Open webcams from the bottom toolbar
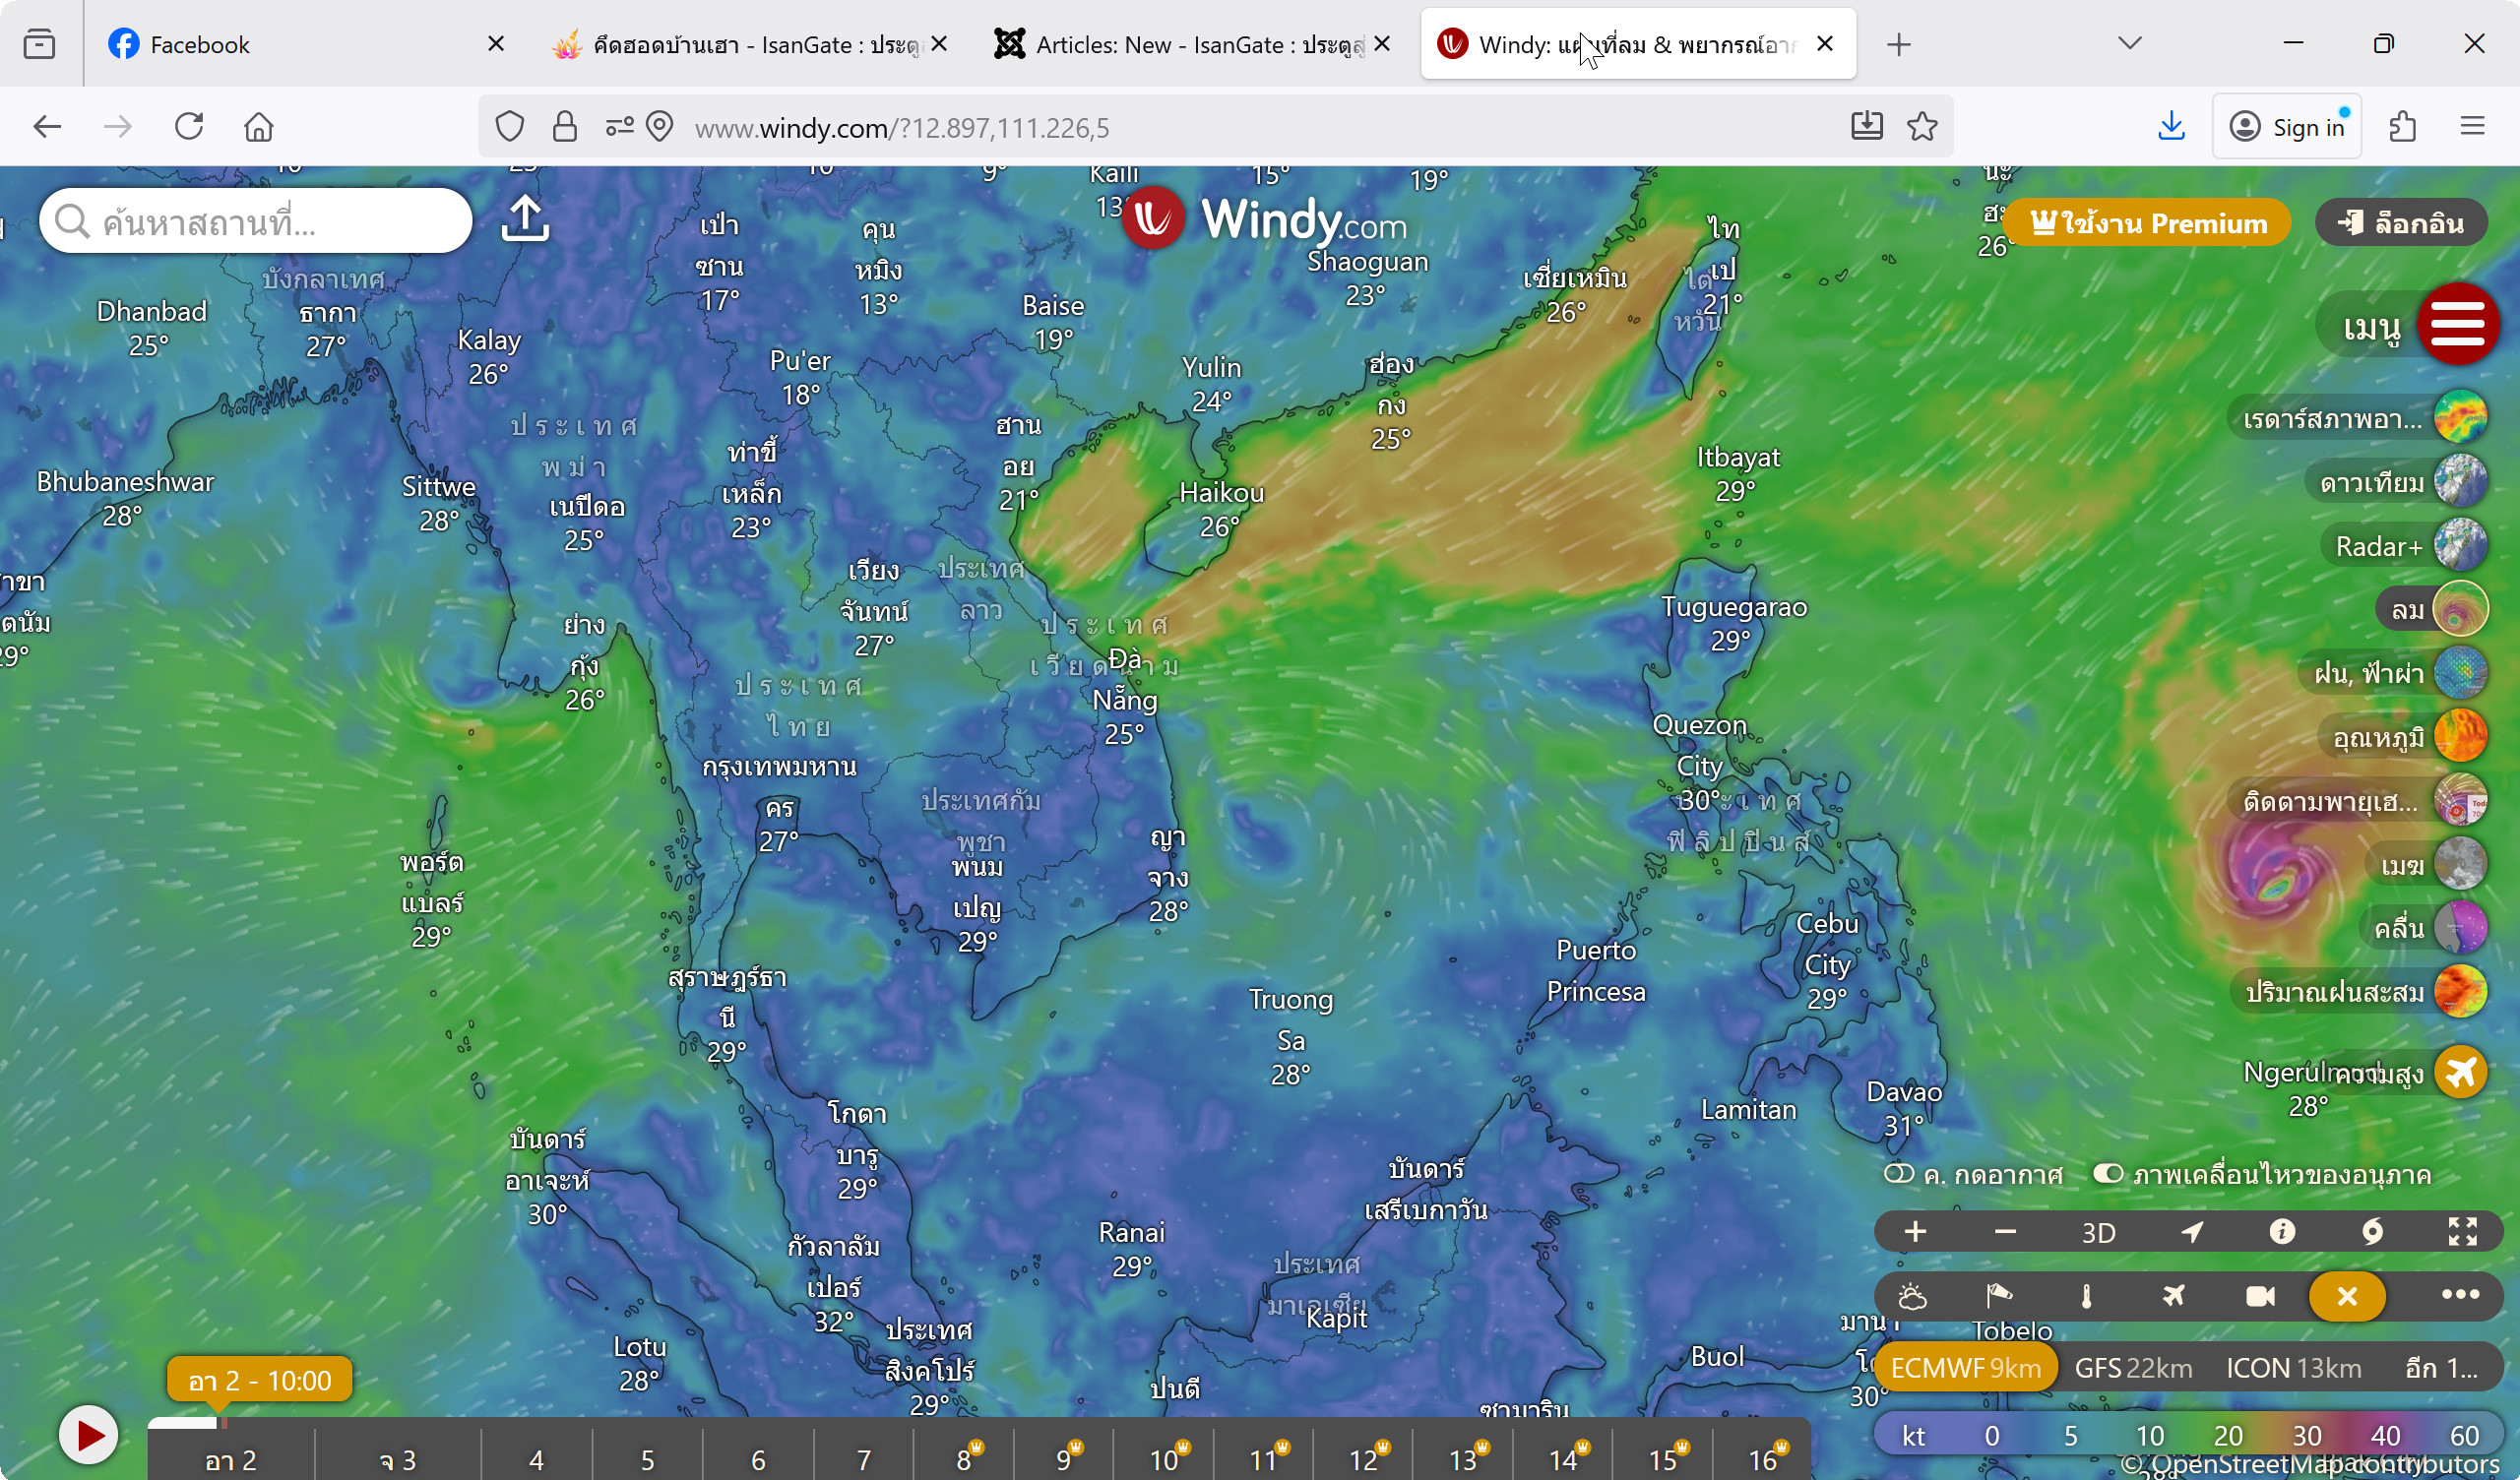This screenshot has height=1480, width=2520. (2260, 1297)
